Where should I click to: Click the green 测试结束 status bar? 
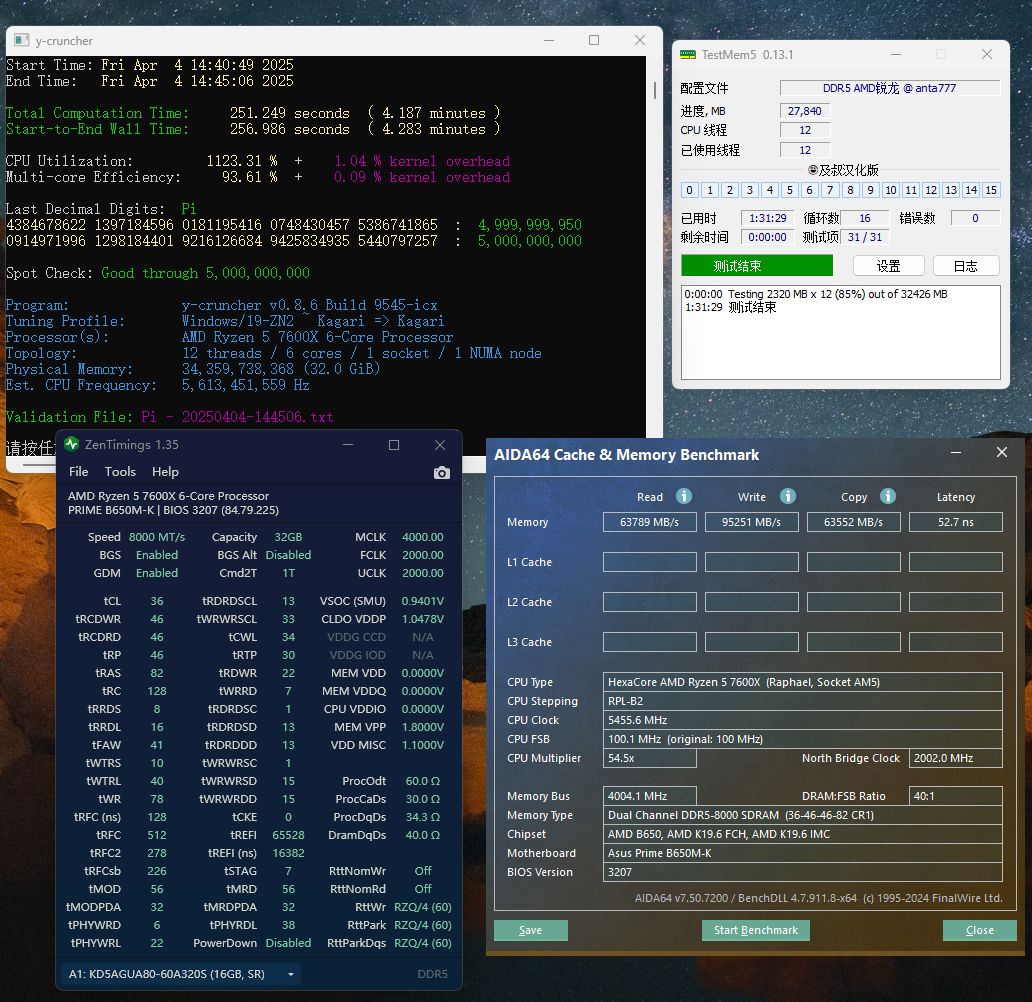coord(756,266)
